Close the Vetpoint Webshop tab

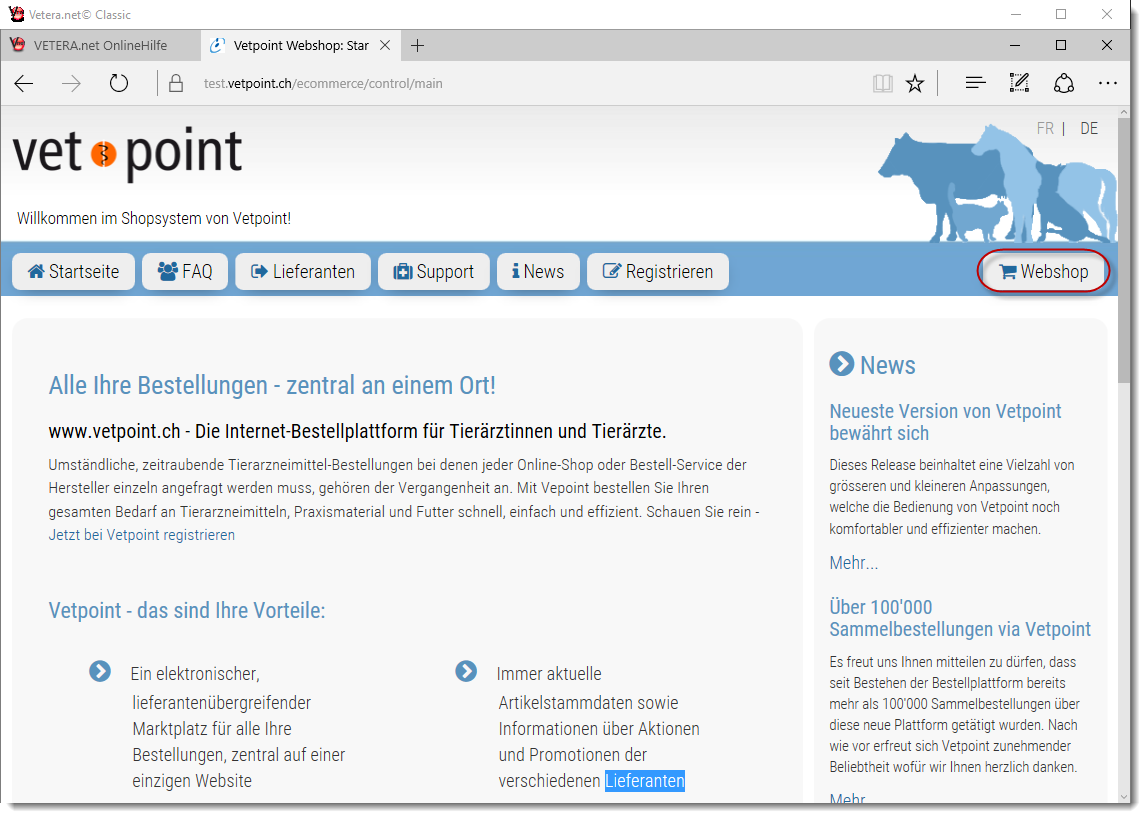click(x=385, y=45)
